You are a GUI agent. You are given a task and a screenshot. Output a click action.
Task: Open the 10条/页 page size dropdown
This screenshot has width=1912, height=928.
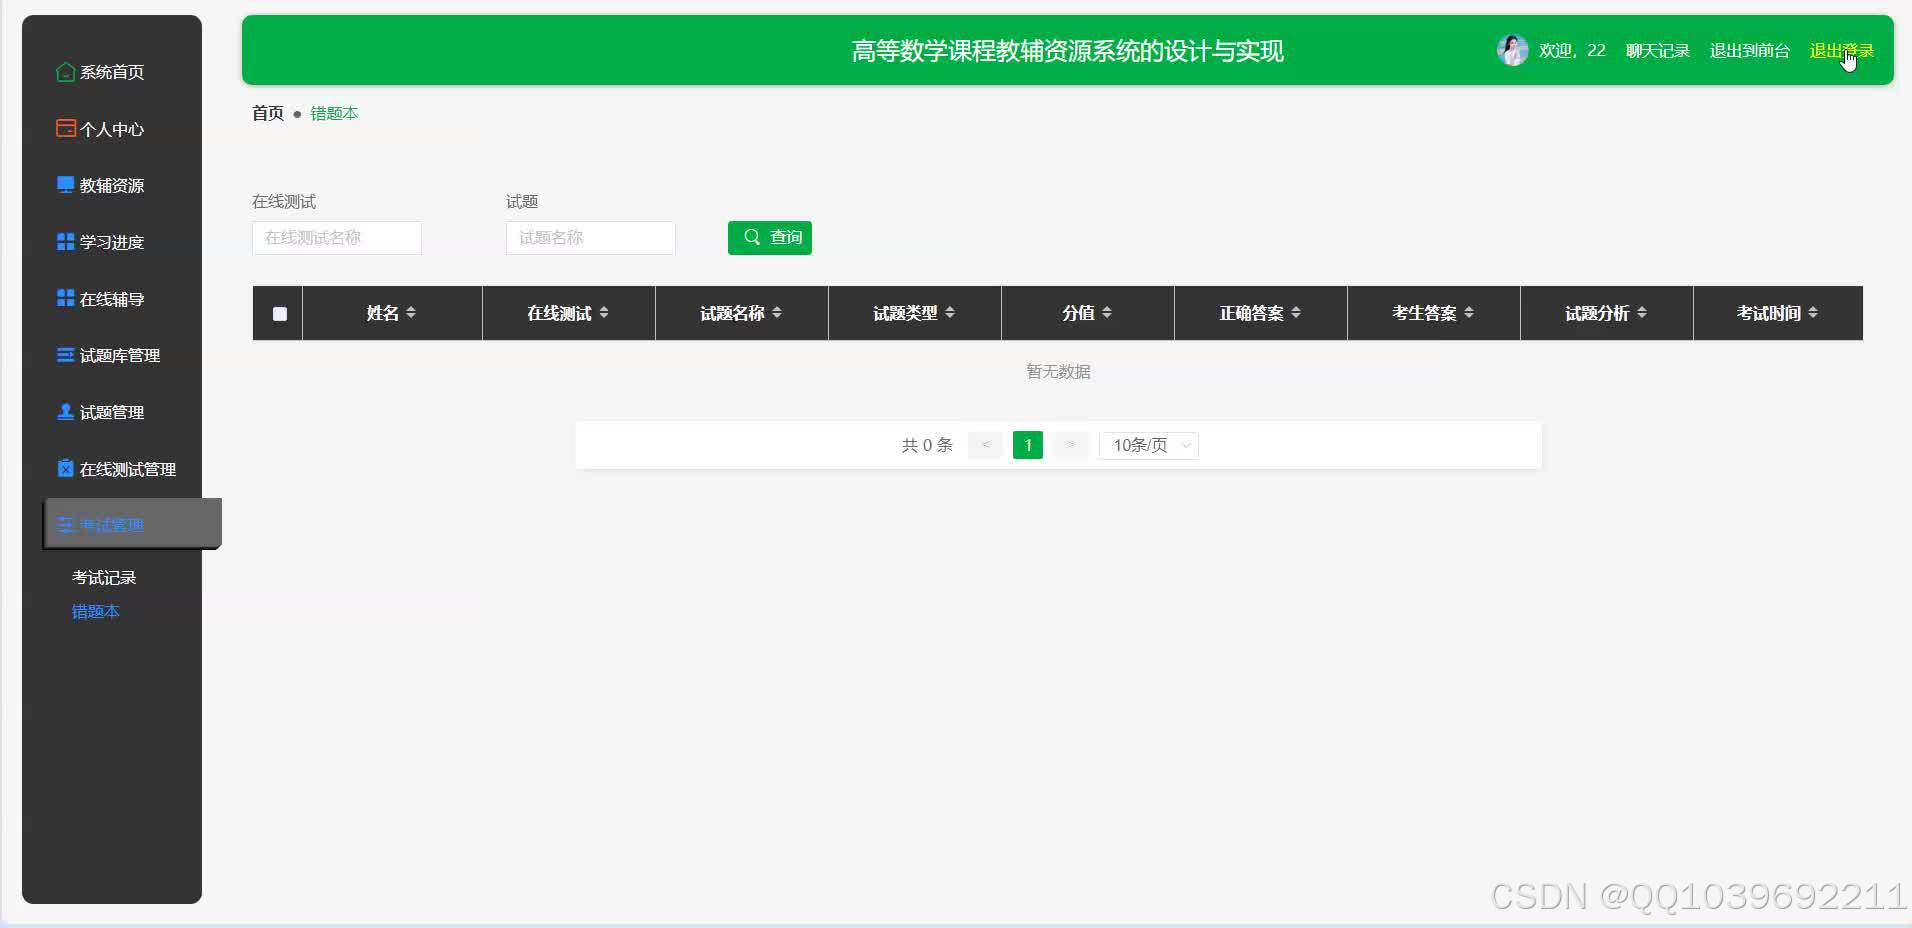click(x=1148, y=445)
